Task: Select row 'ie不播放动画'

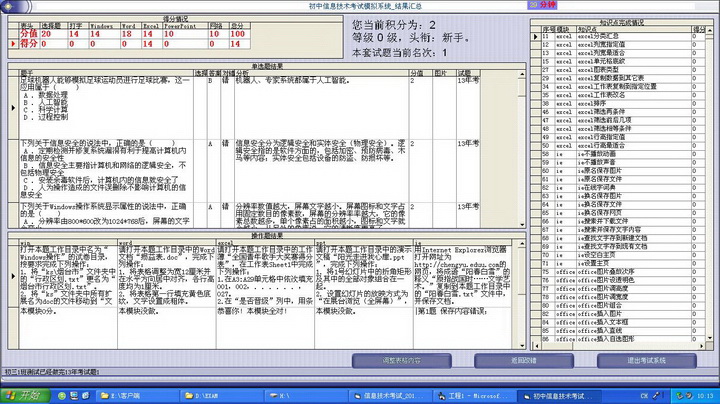Action: tap(618, 154)
